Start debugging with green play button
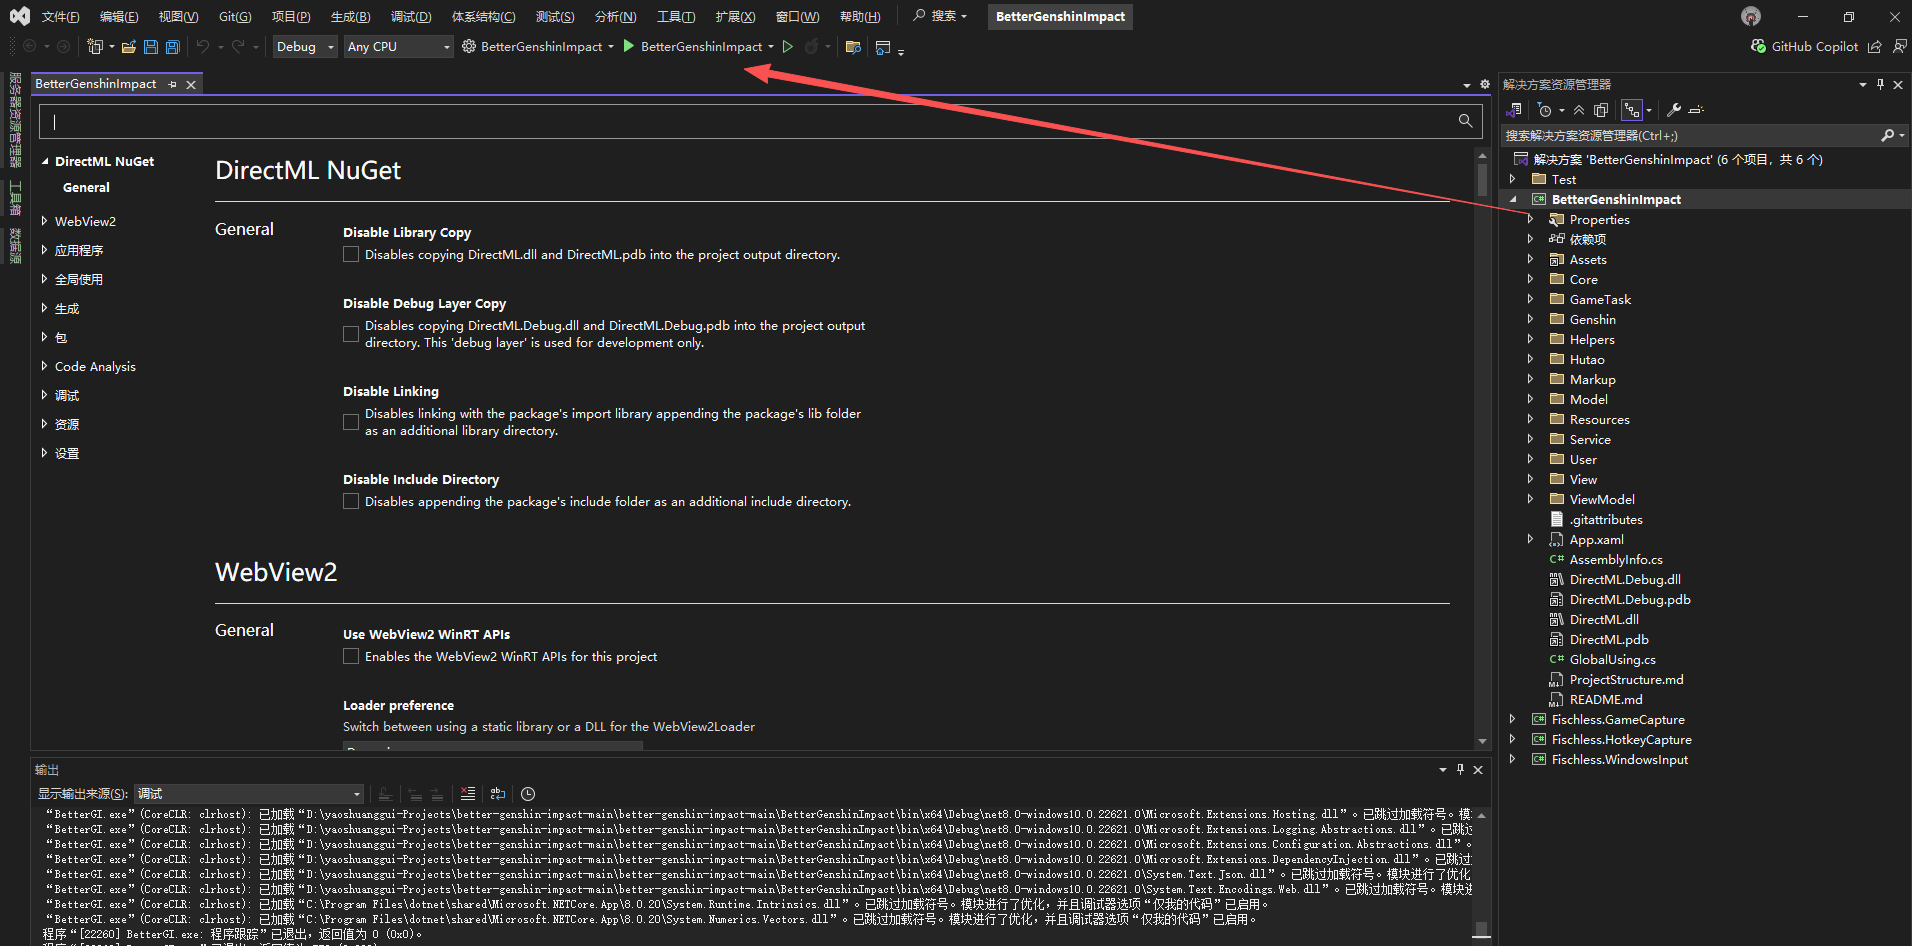Image resolution: width=1912 pixels, height=946 pixels. click(629, 46)
